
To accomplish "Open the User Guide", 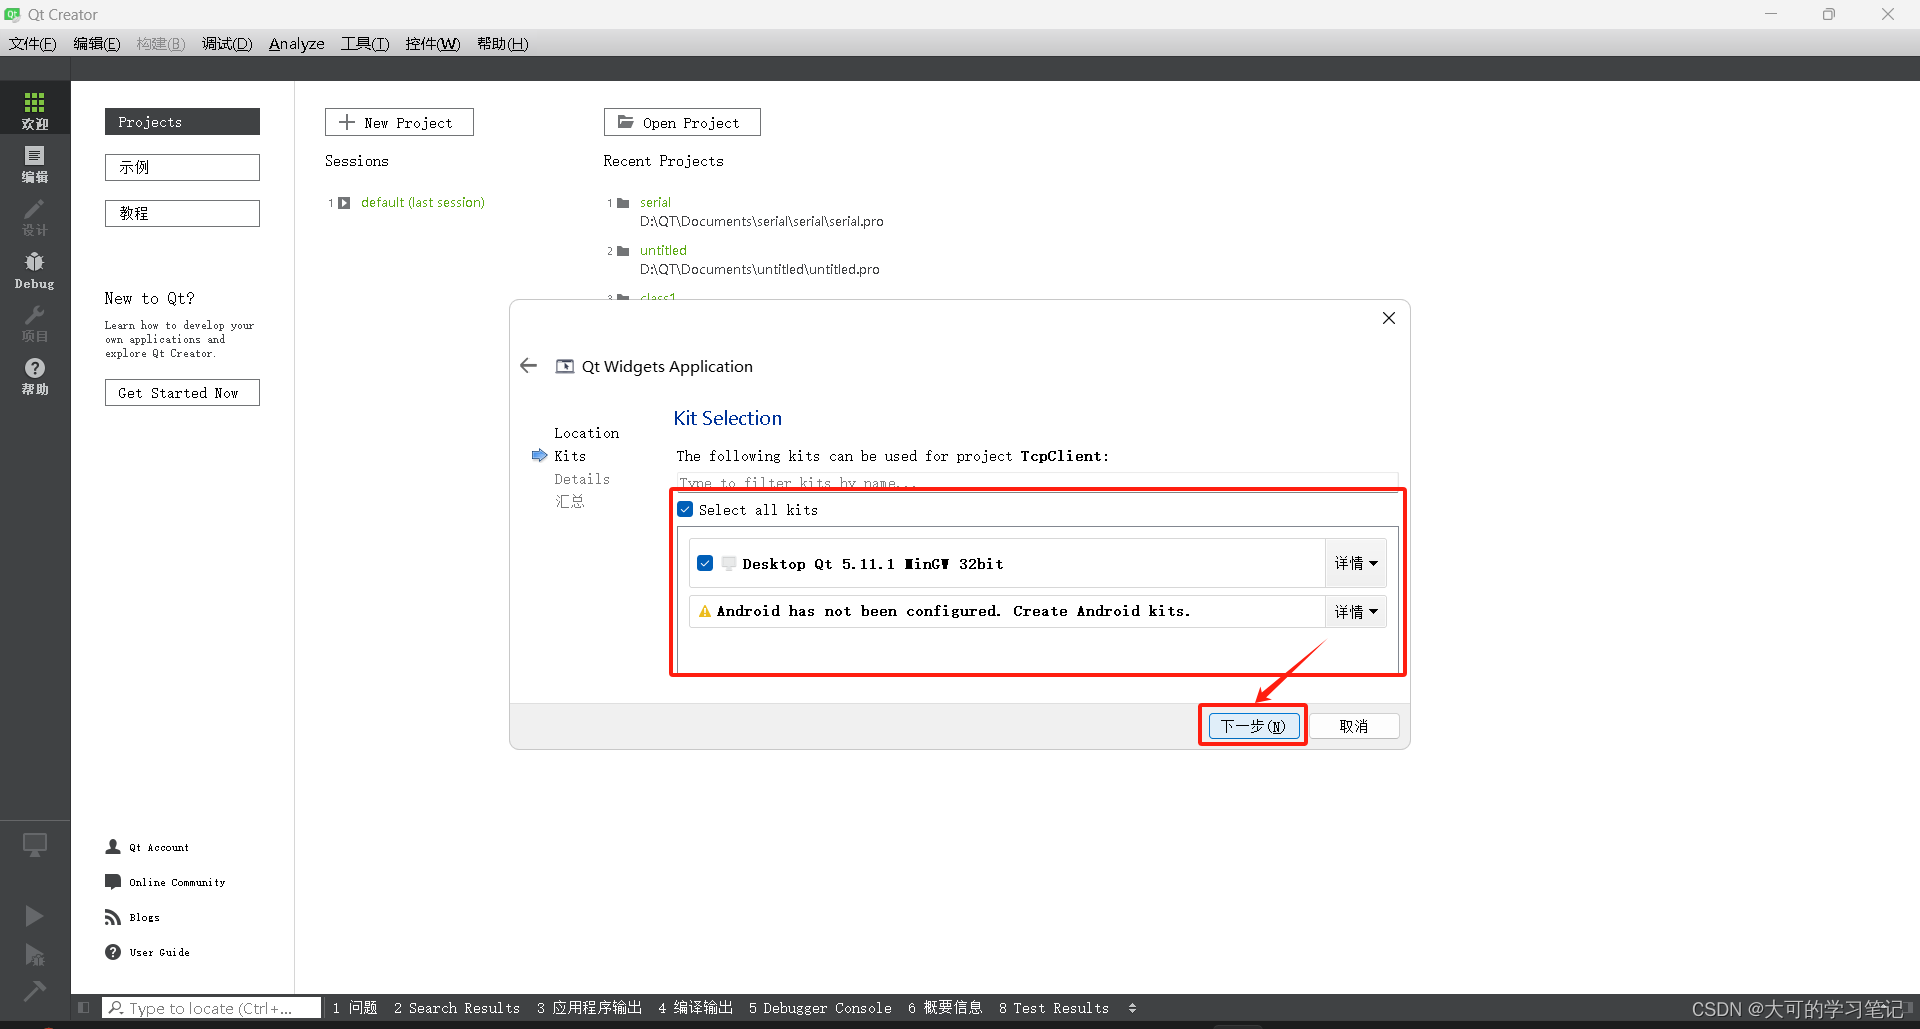I will pyautogui.click(x=159, y=952).
